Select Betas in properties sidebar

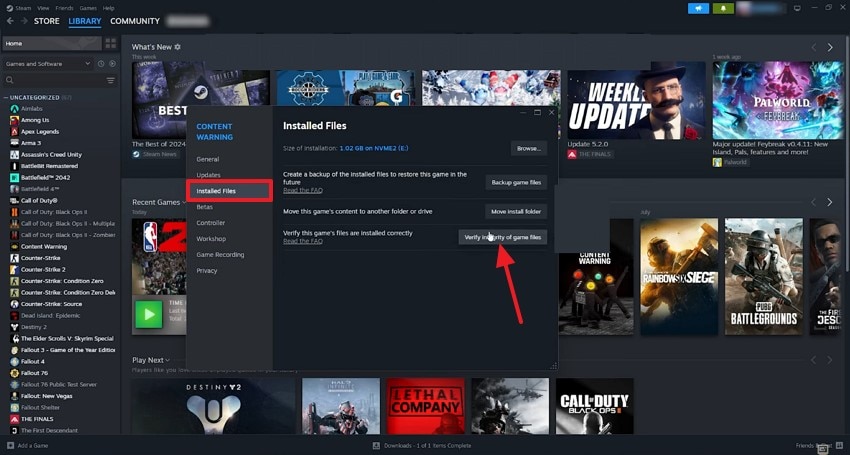[204, 207]
